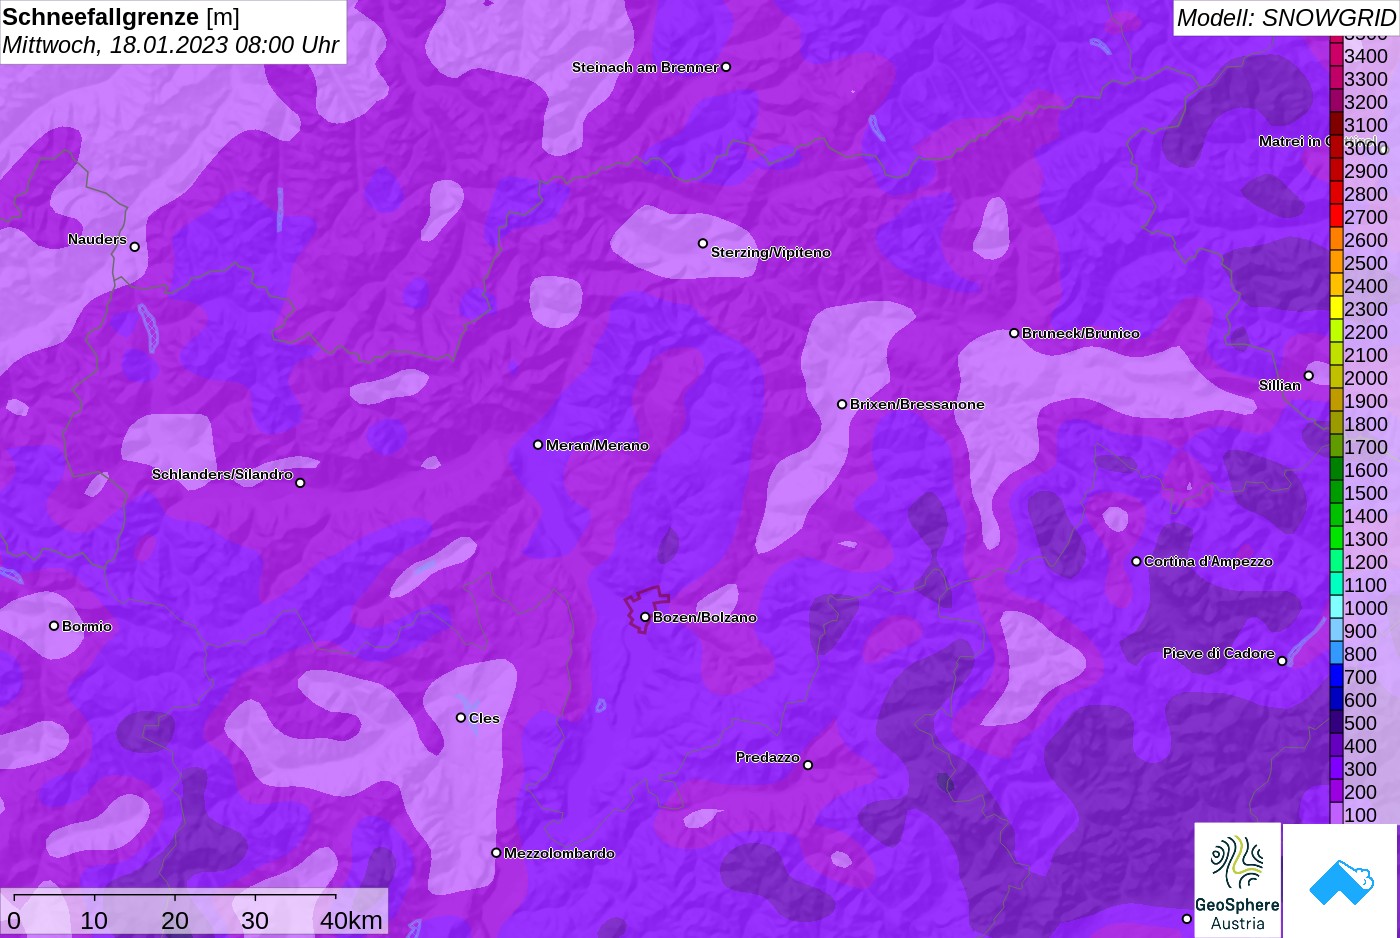1400x938 pixels.
Task: Click the Cles text label
Action: (484, 718)
